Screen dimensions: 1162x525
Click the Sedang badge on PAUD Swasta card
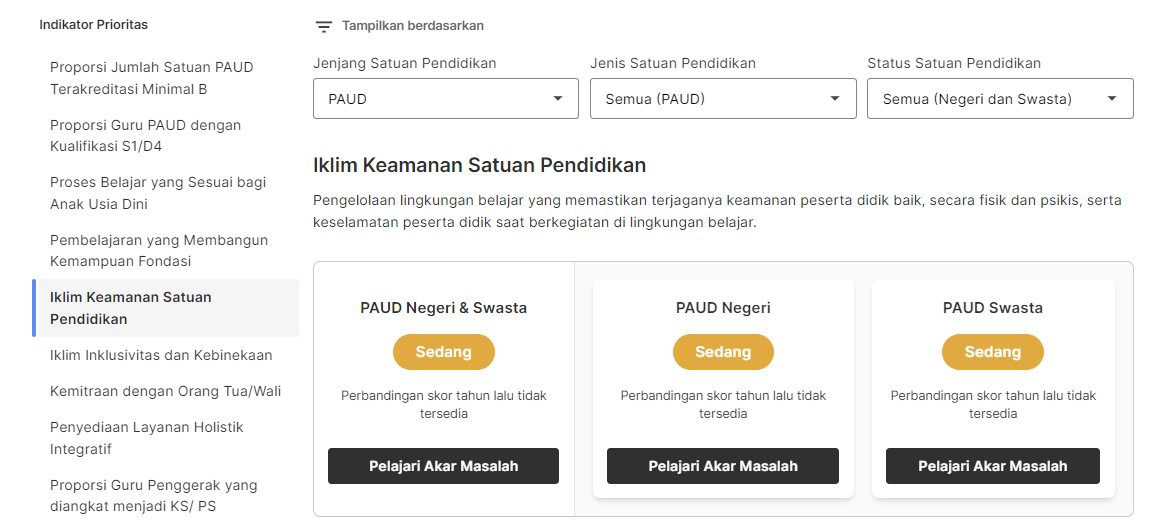point(992,352)
